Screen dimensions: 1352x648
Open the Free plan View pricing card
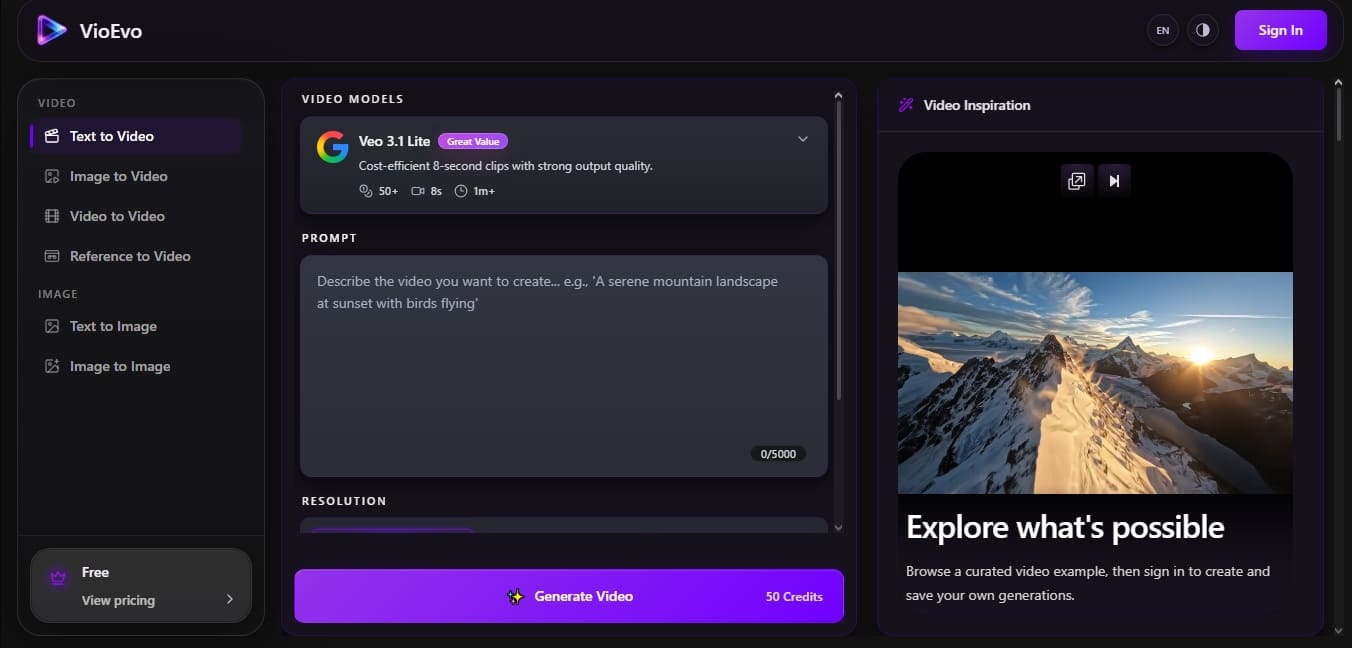(141, 585)
